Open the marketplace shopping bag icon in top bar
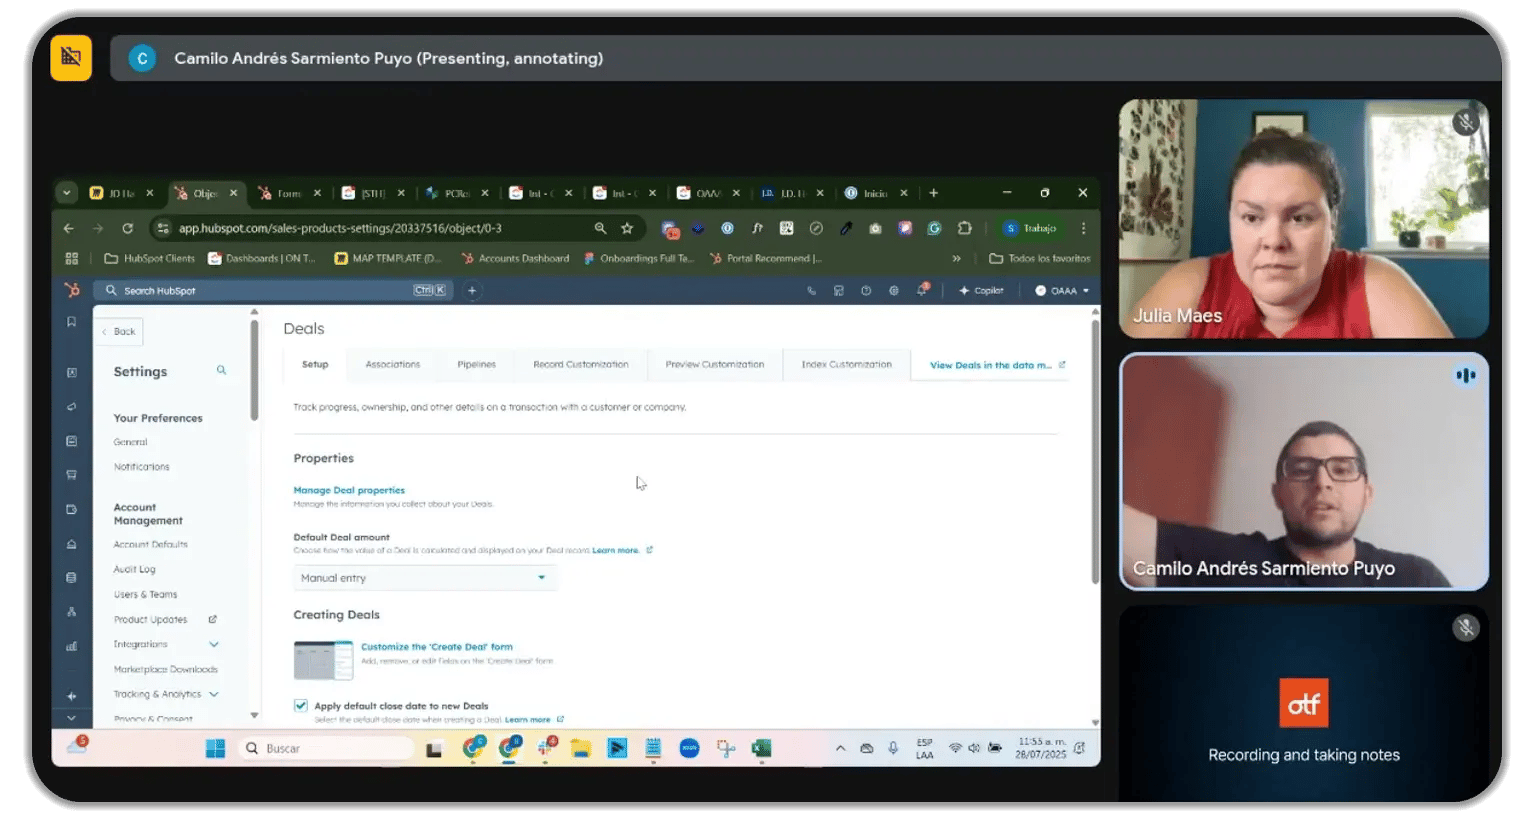 coord(838,290)
